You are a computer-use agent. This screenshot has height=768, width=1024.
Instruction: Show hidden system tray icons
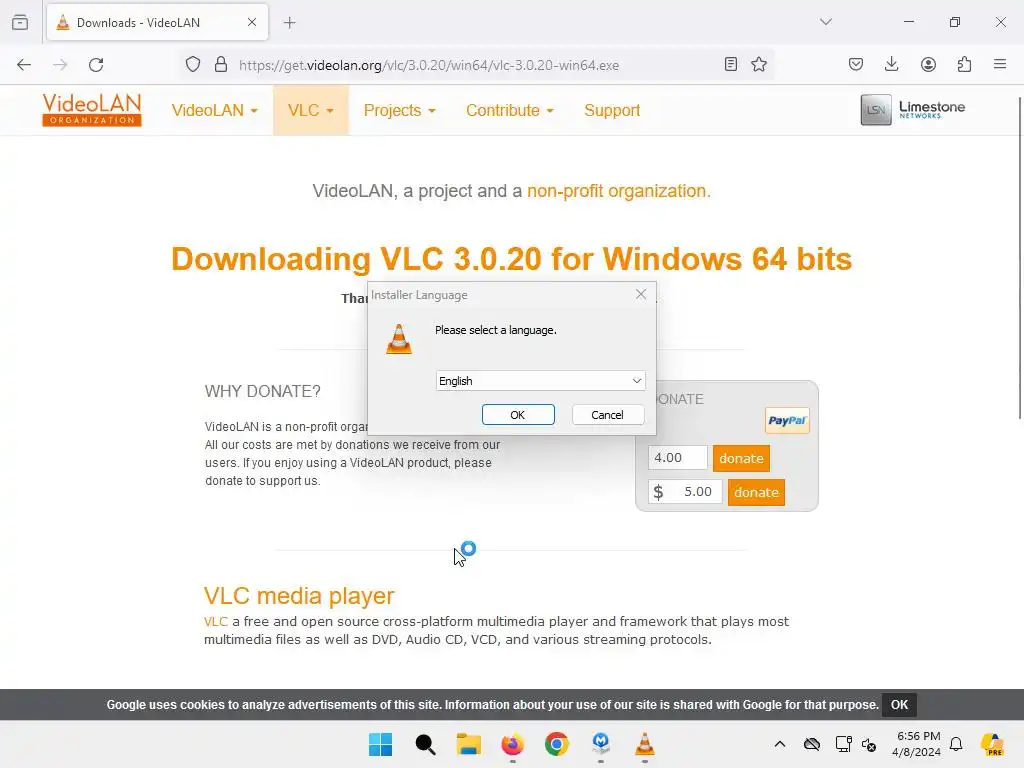(x=780, y=744)
